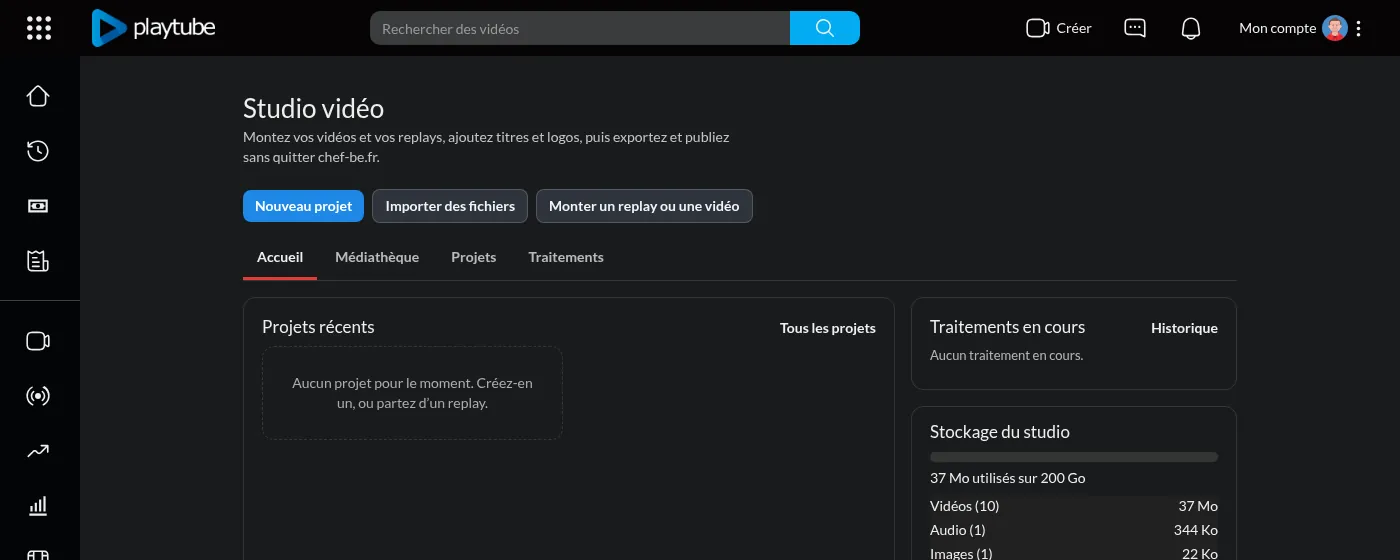Open Tous les projets link
The width and height of the screenshot is (1400, 560).
[828, 328]
